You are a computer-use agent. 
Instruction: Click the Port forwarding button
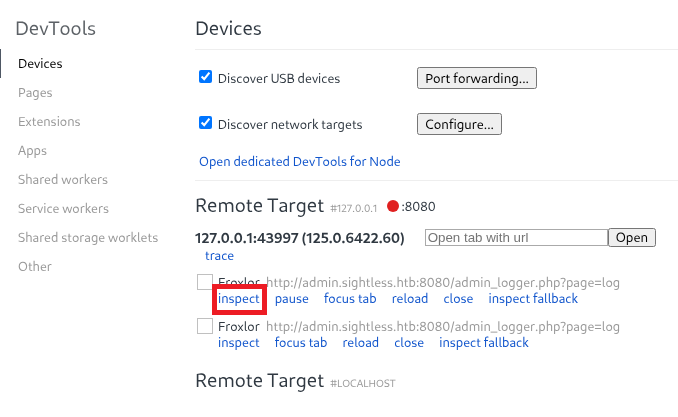click(477, 78)
